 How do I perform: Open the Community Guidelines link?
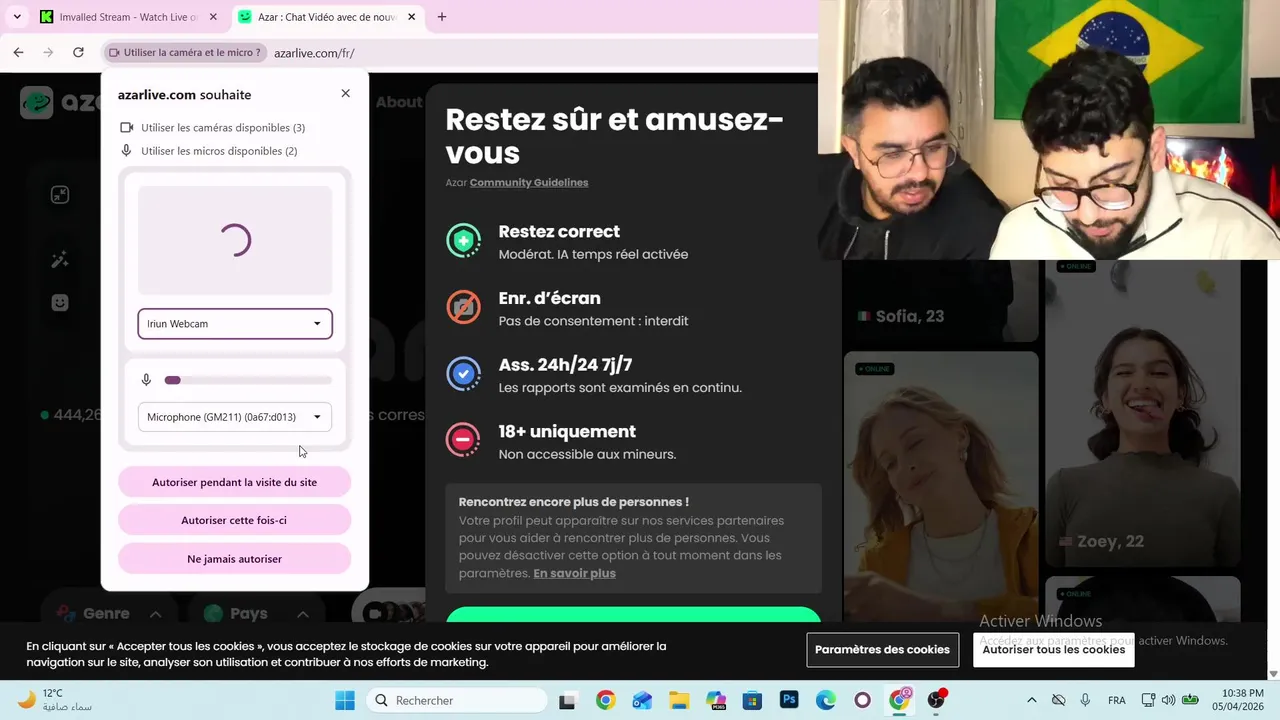(x=529, y=182)
